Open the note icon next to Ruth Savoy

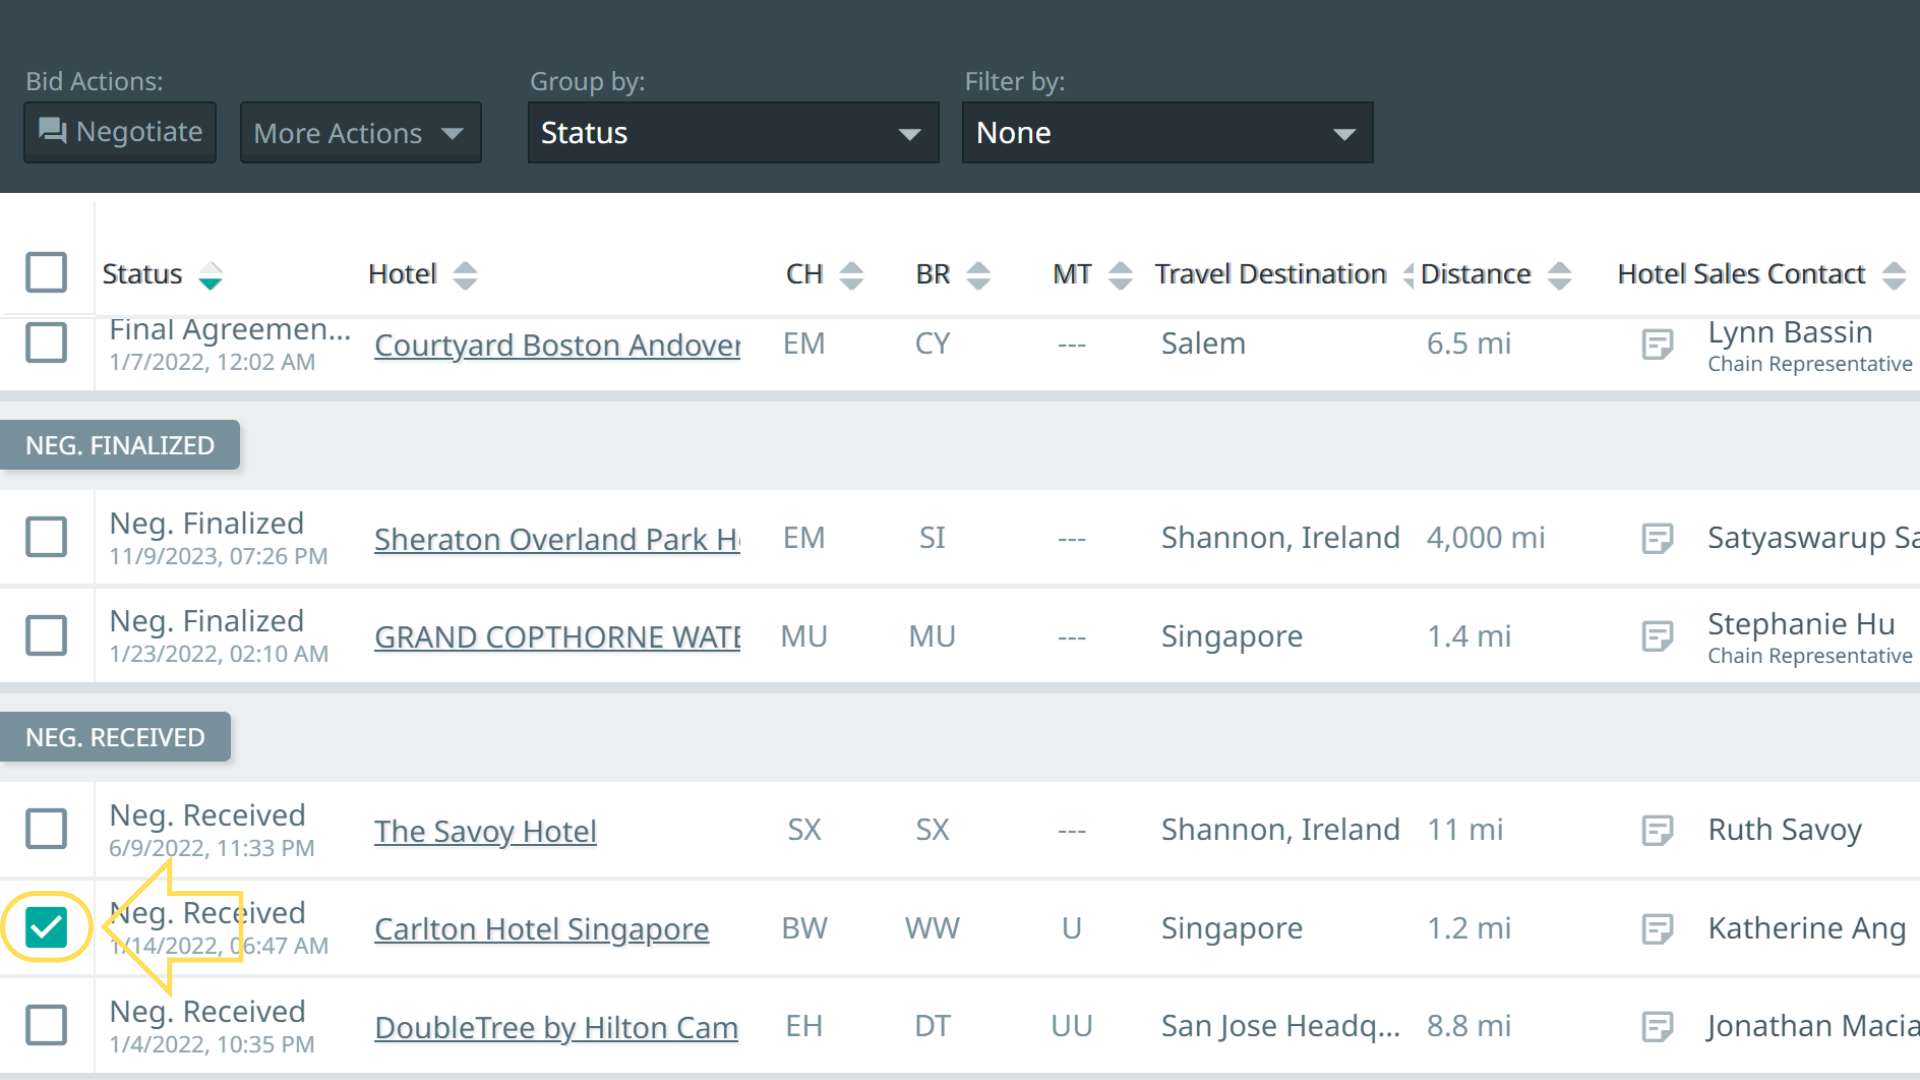click(1657, 830)
